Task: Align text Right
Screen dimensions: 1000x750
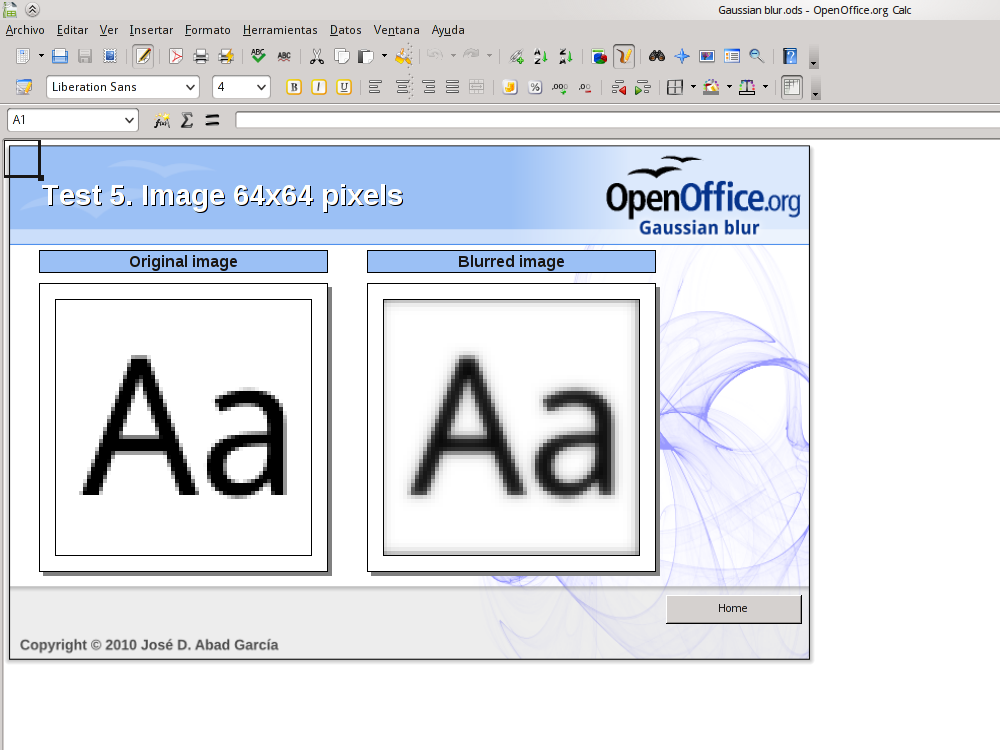Action: 429,87
